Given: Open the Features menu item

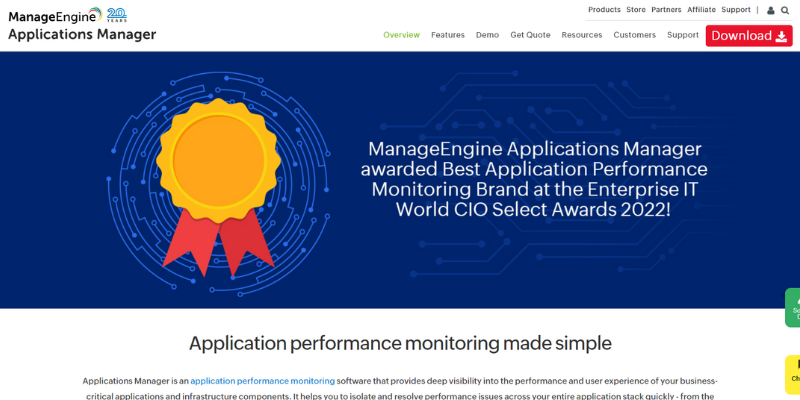Looking at the screenshot, I should (x=447, y=35).
